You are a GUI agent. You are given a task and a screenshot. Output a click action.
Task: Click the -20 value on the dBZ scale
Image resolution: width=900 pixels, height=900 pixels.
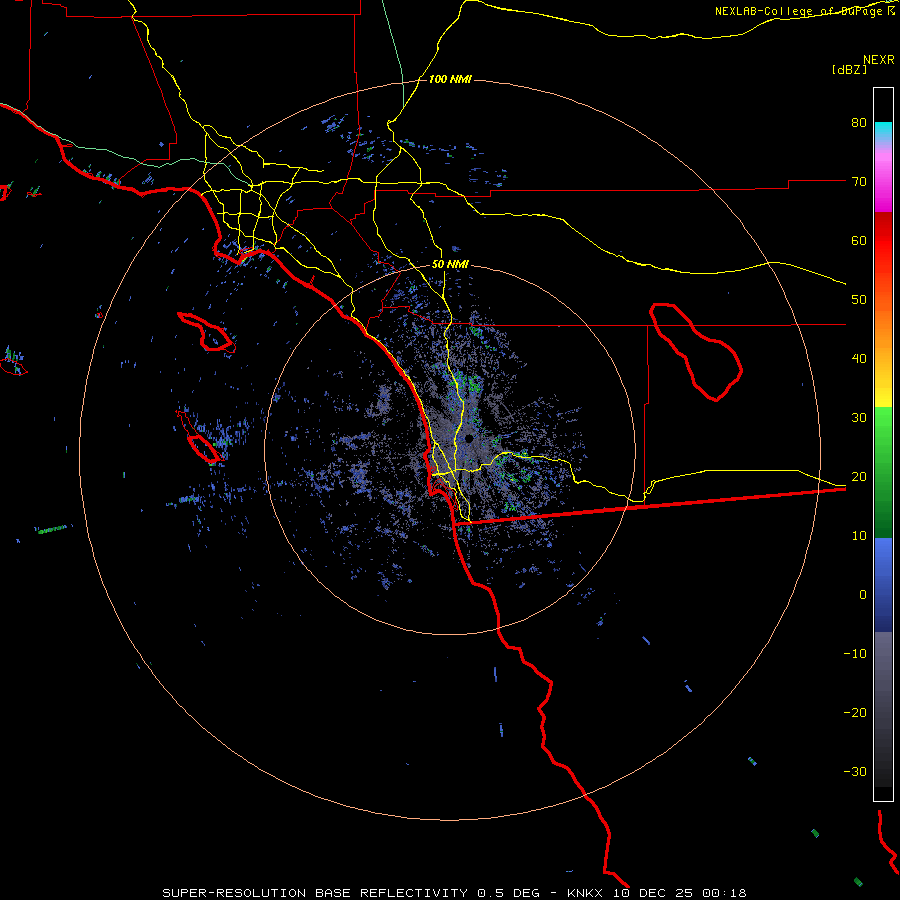[855, 713]
